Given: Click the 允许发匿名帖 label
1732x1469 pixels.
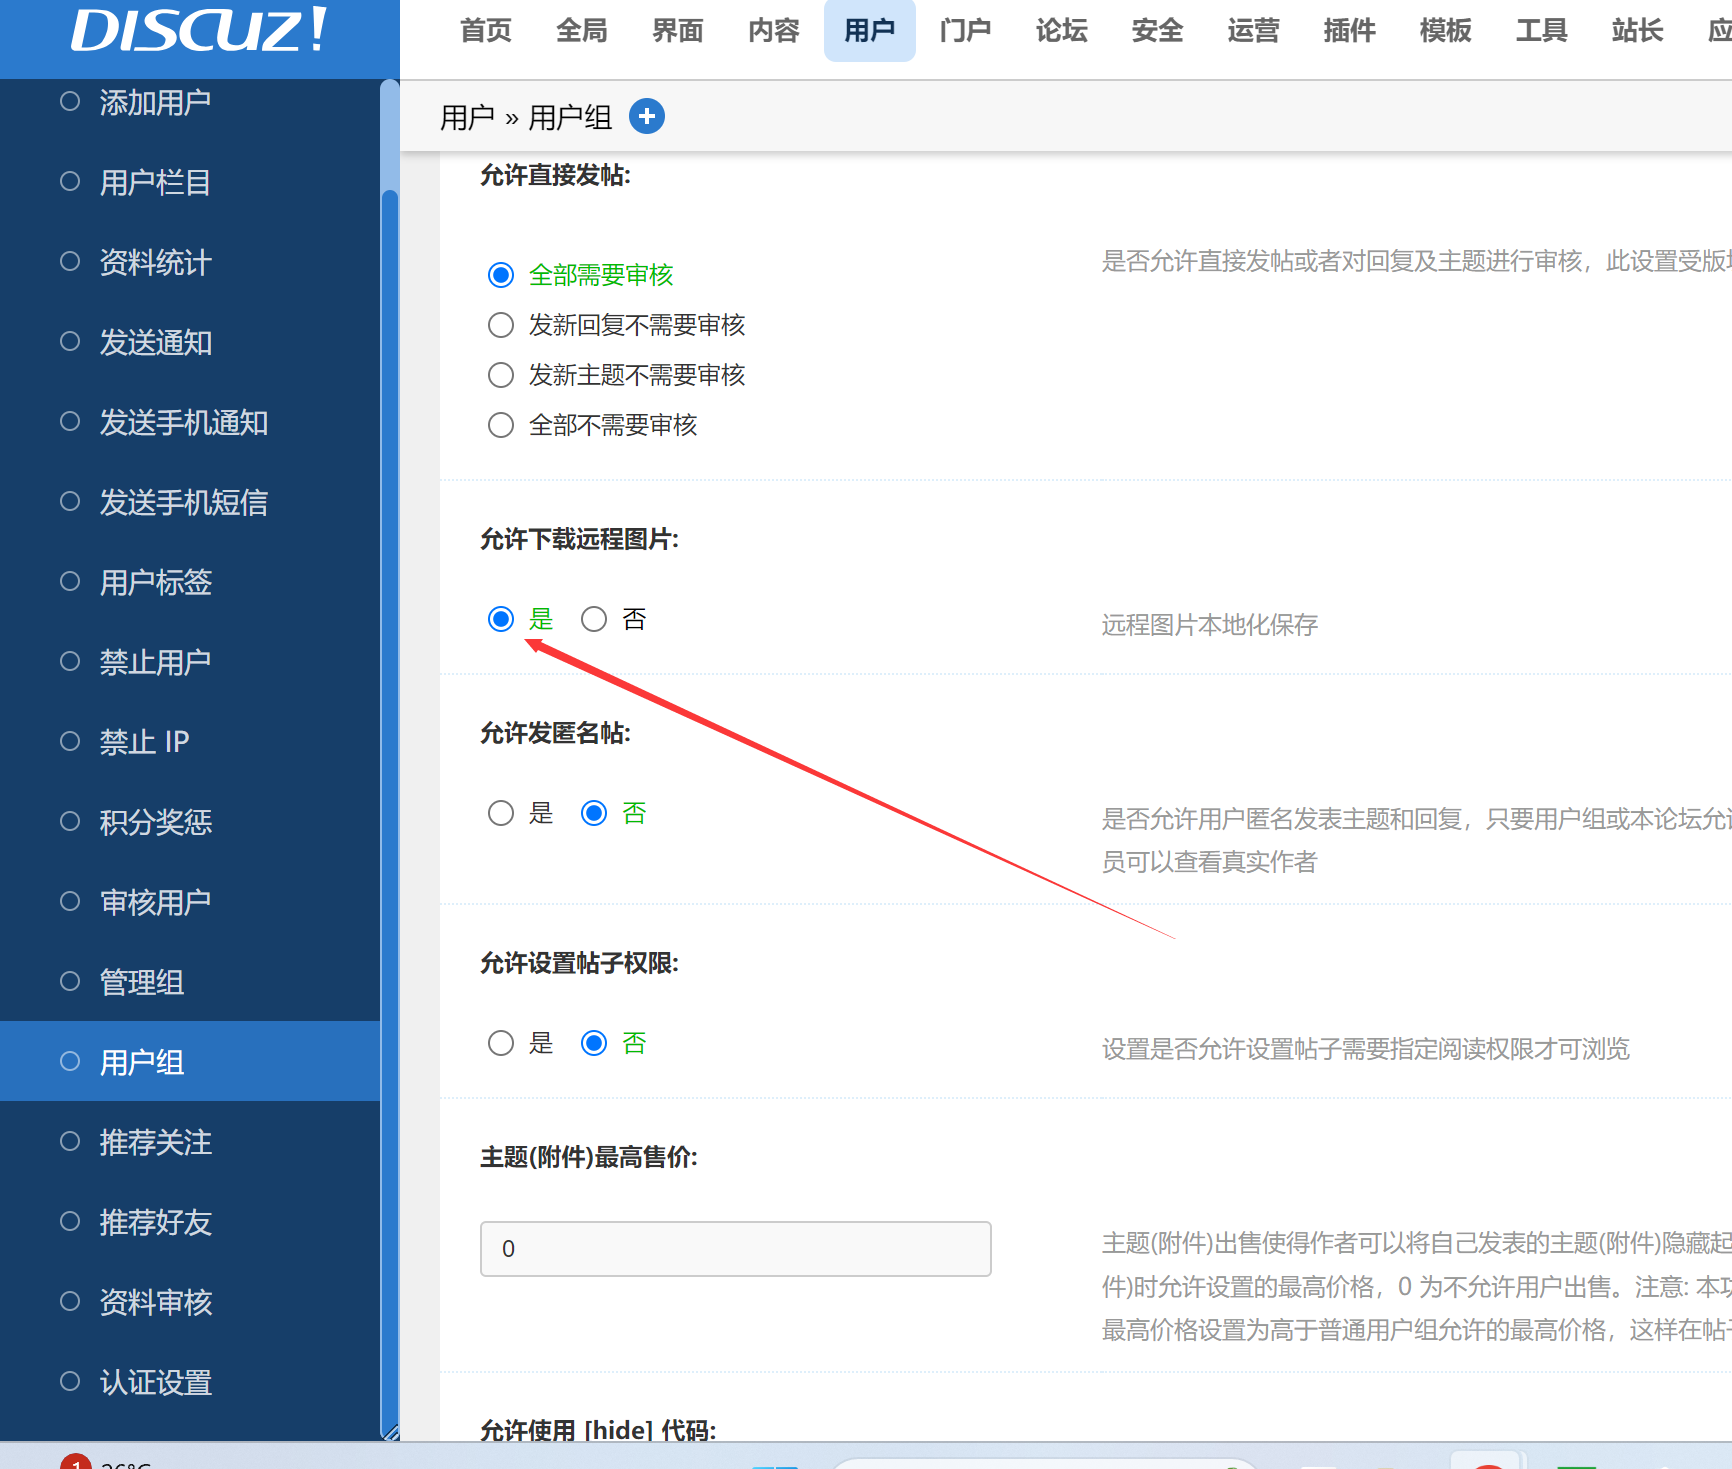Looking at the screenshot, I should pos(555,733).
